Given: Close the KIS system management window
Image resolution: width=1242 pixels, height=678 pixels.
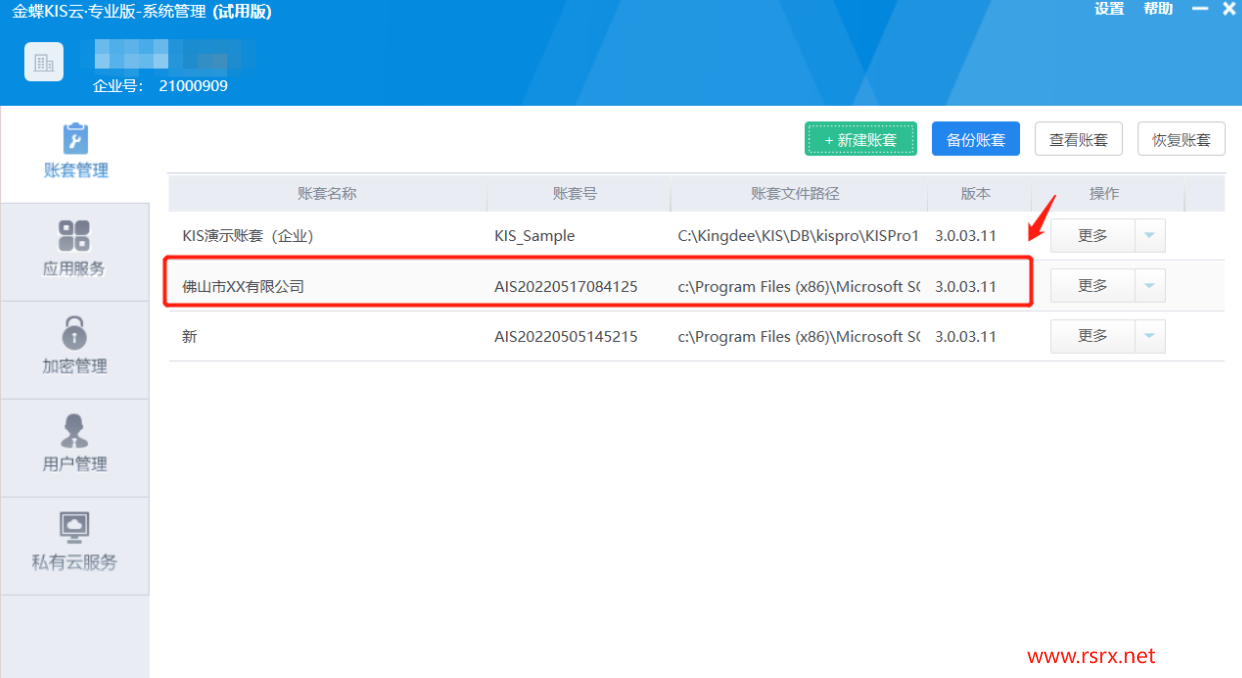Looking at the screenshot, I should click(x=1229, y=9).
